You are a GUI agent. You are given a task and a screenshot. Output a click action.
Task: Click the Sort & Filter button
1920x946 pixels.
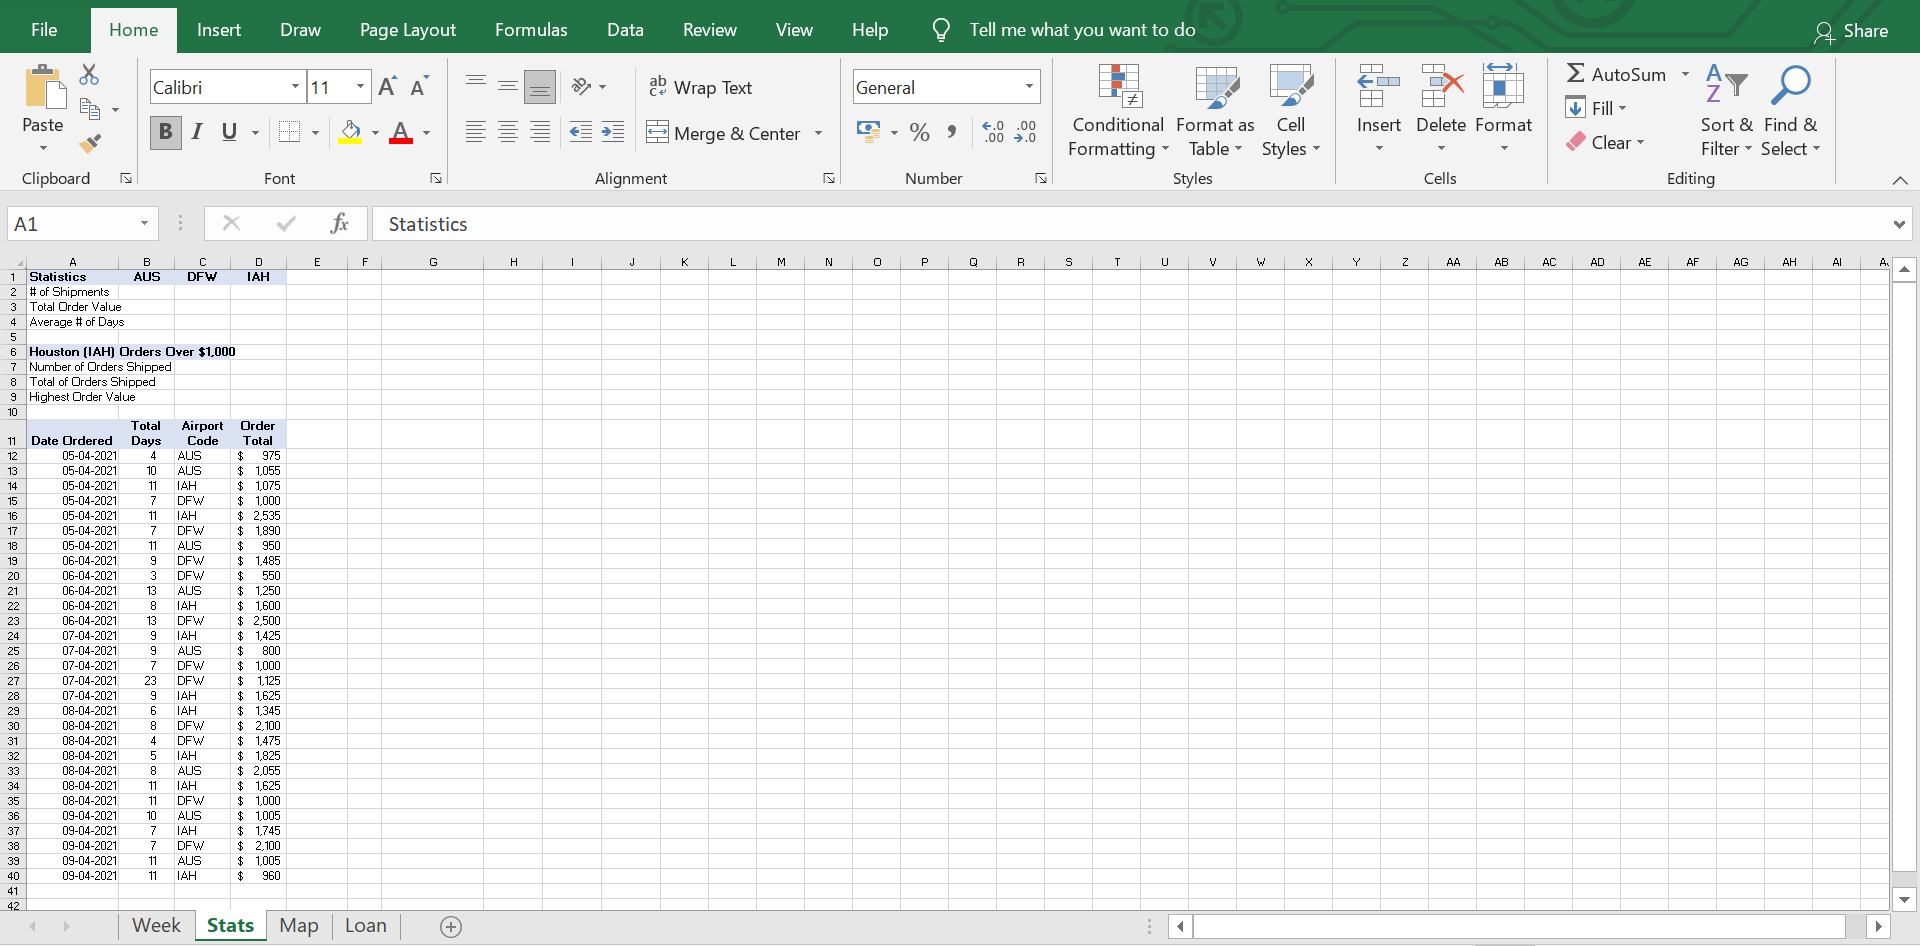[1727, 110]
